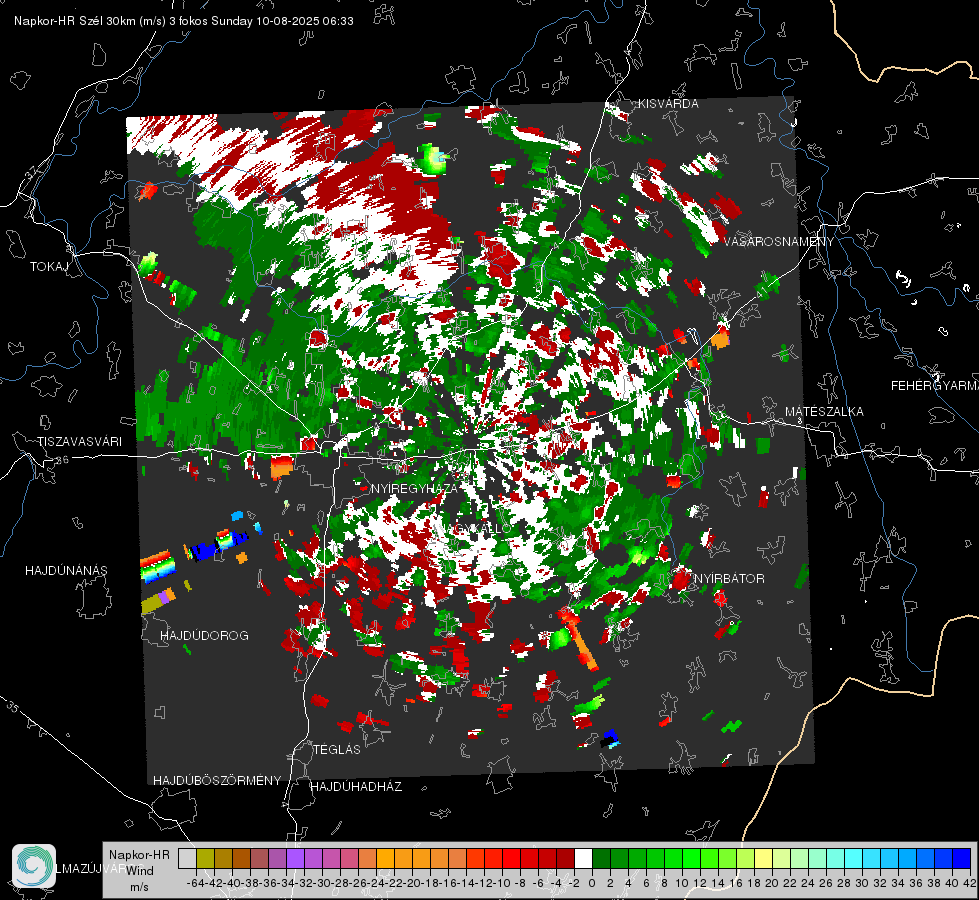Viewport: 979px width, 900px height.
Task: Select the NAGYKÁLLÓ city label
Action: [x=473, y=528]
